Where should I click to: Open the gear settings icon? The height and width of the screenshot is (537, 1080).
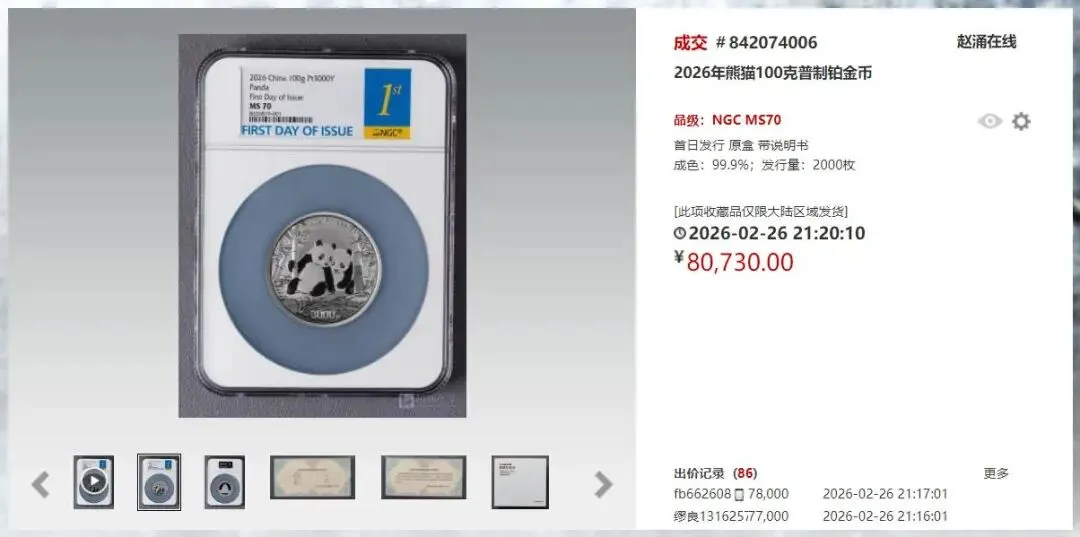click(x=1021, y=121)
